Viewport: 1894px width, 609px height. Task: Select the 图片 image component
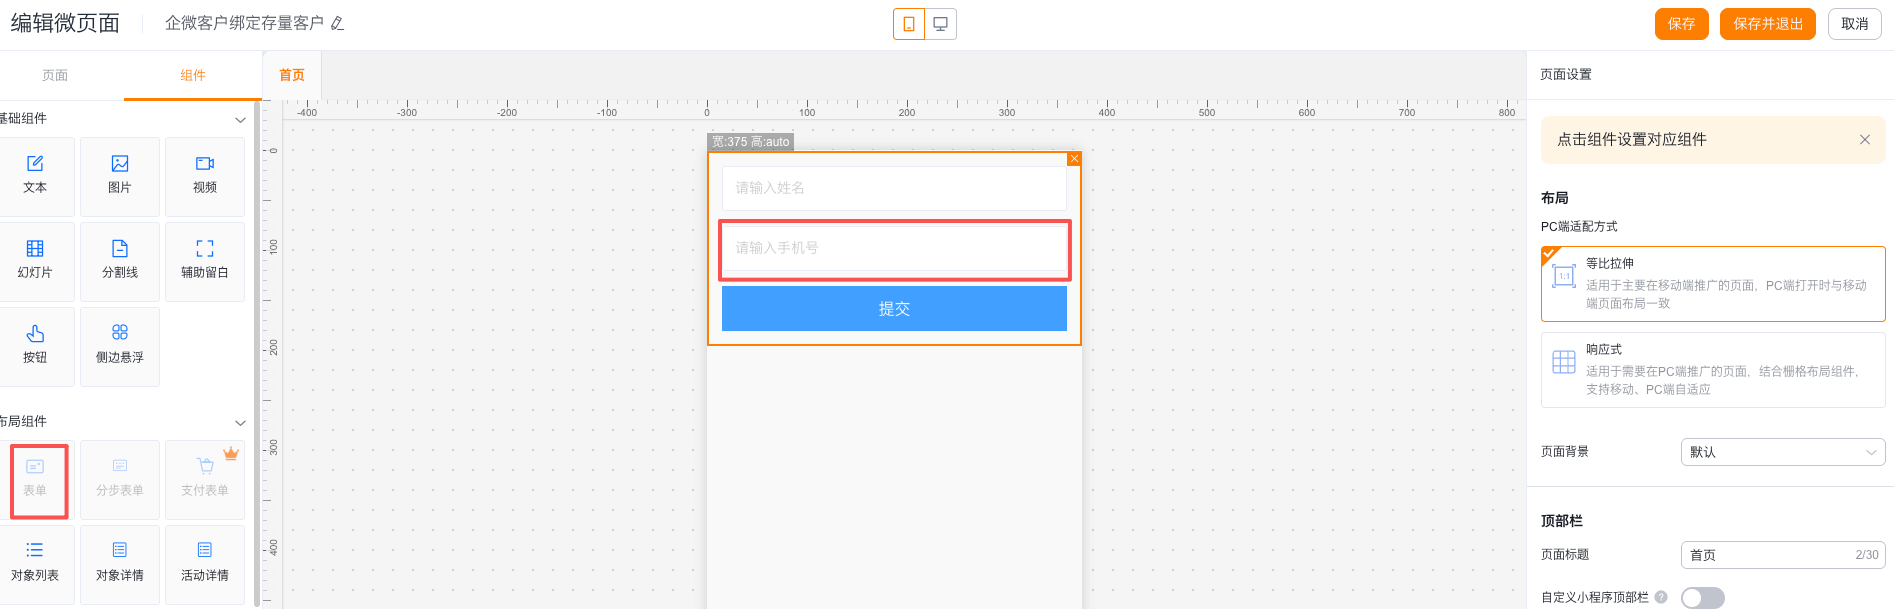120,175
